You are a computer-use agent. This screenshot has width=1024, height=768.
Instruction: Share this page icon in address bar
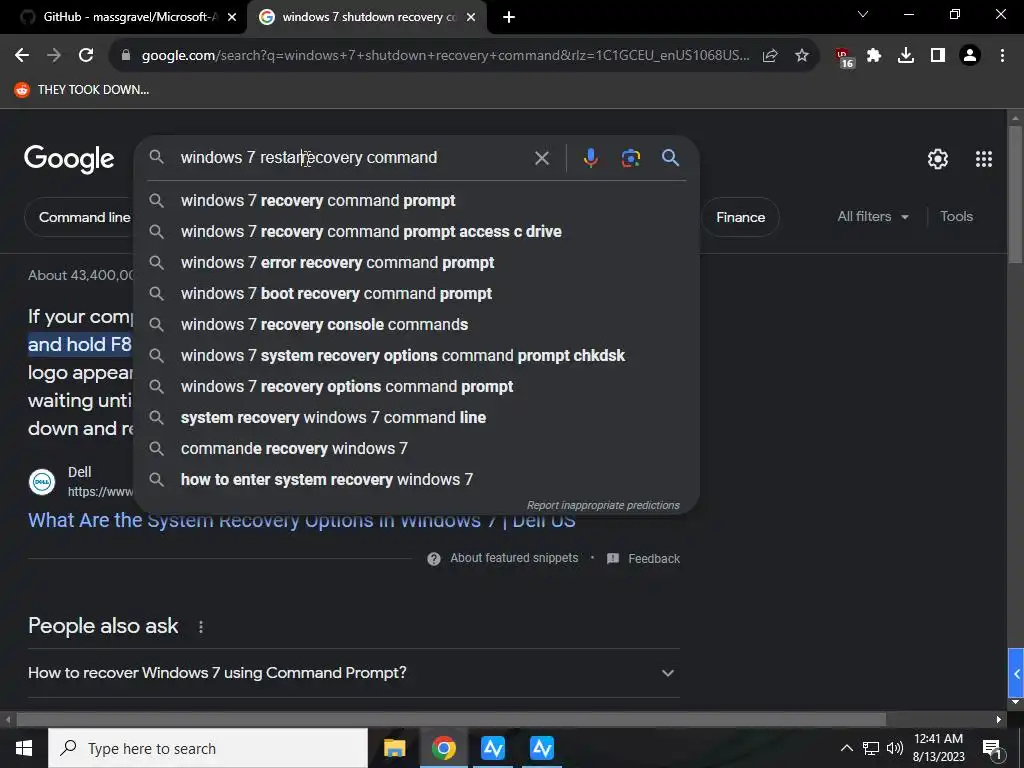(x=770, y=56)
